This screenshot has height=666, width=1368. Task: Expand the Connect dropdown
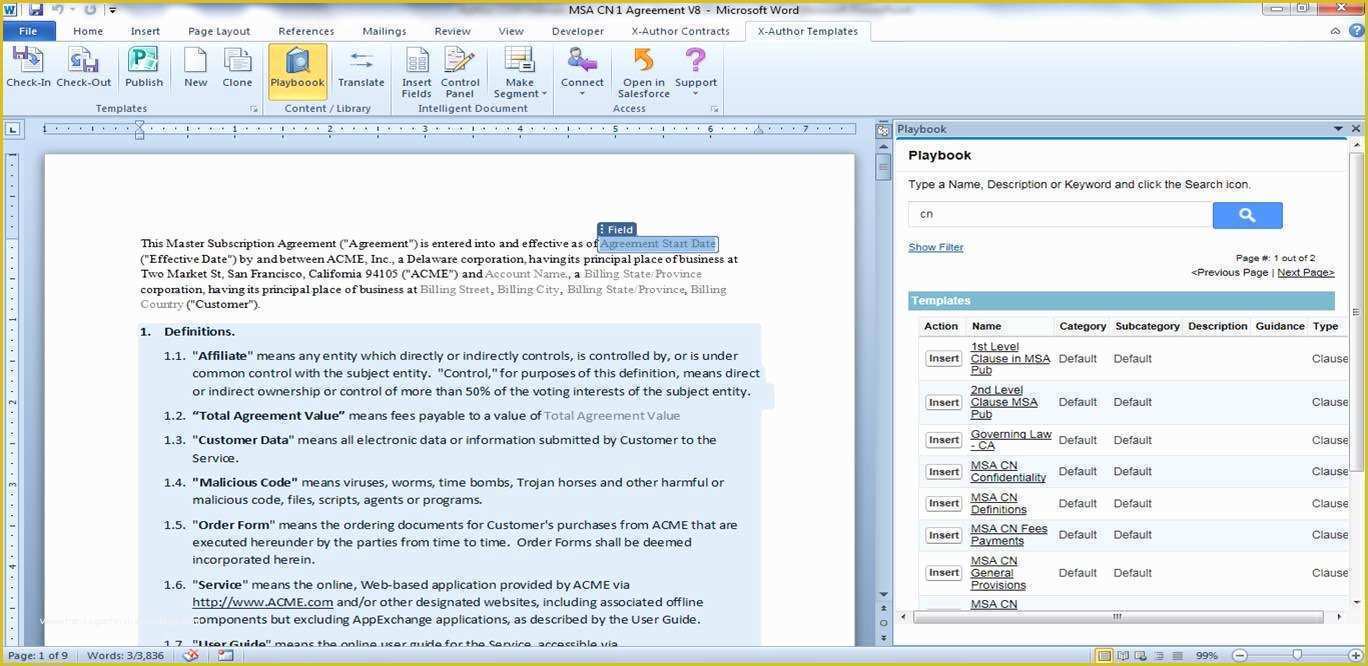click(582, 72)
